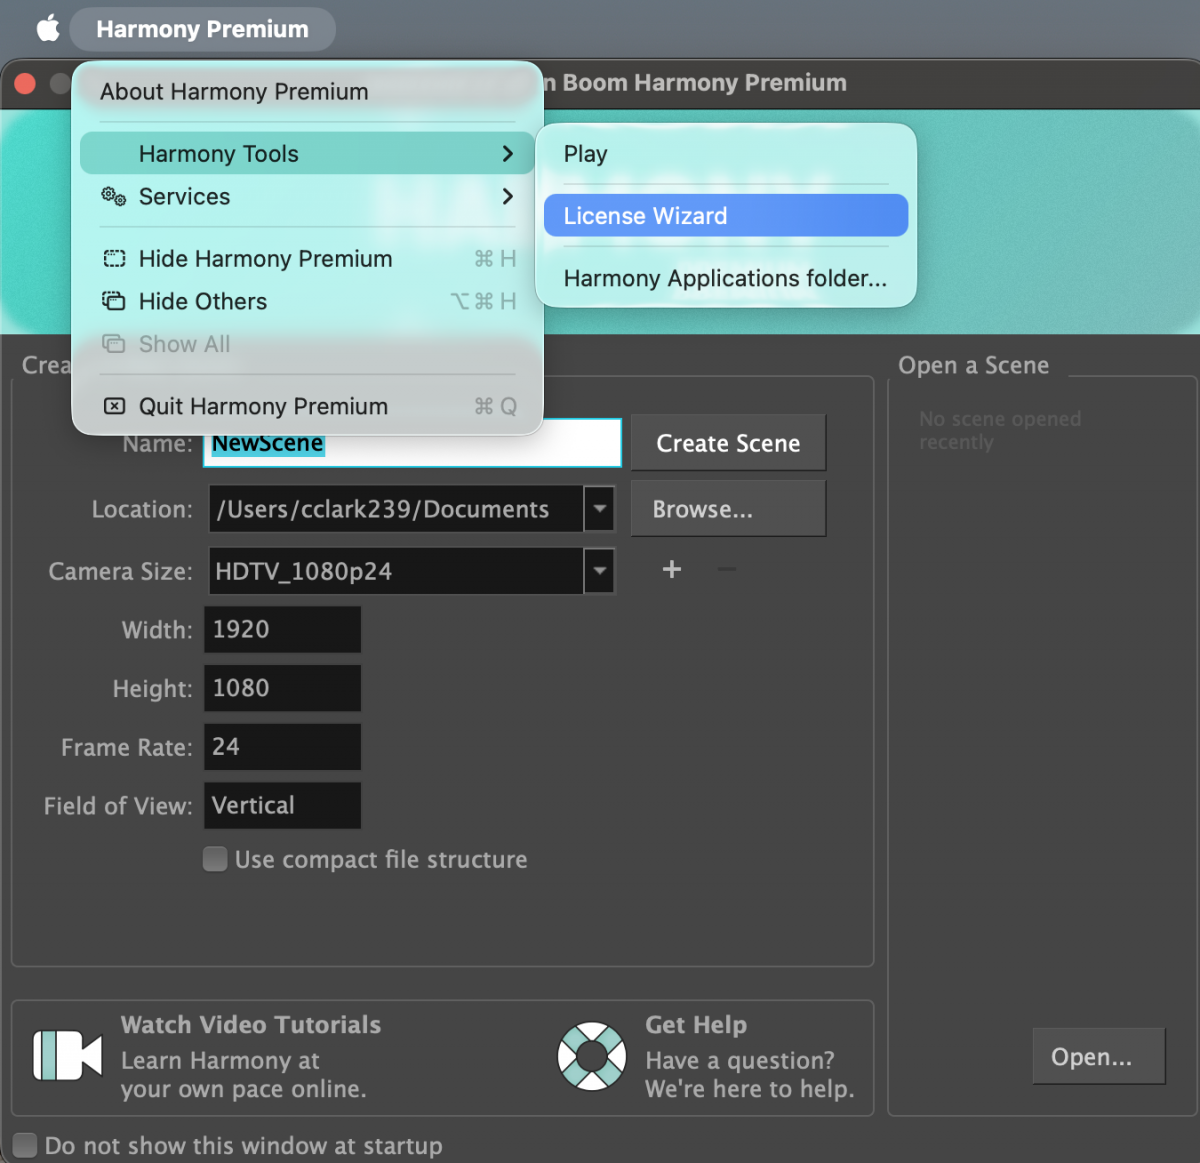Viewport: 1200px width, 1163px height.
Task: Click the Height field showing 1080
Action: [x=283, y=689]
